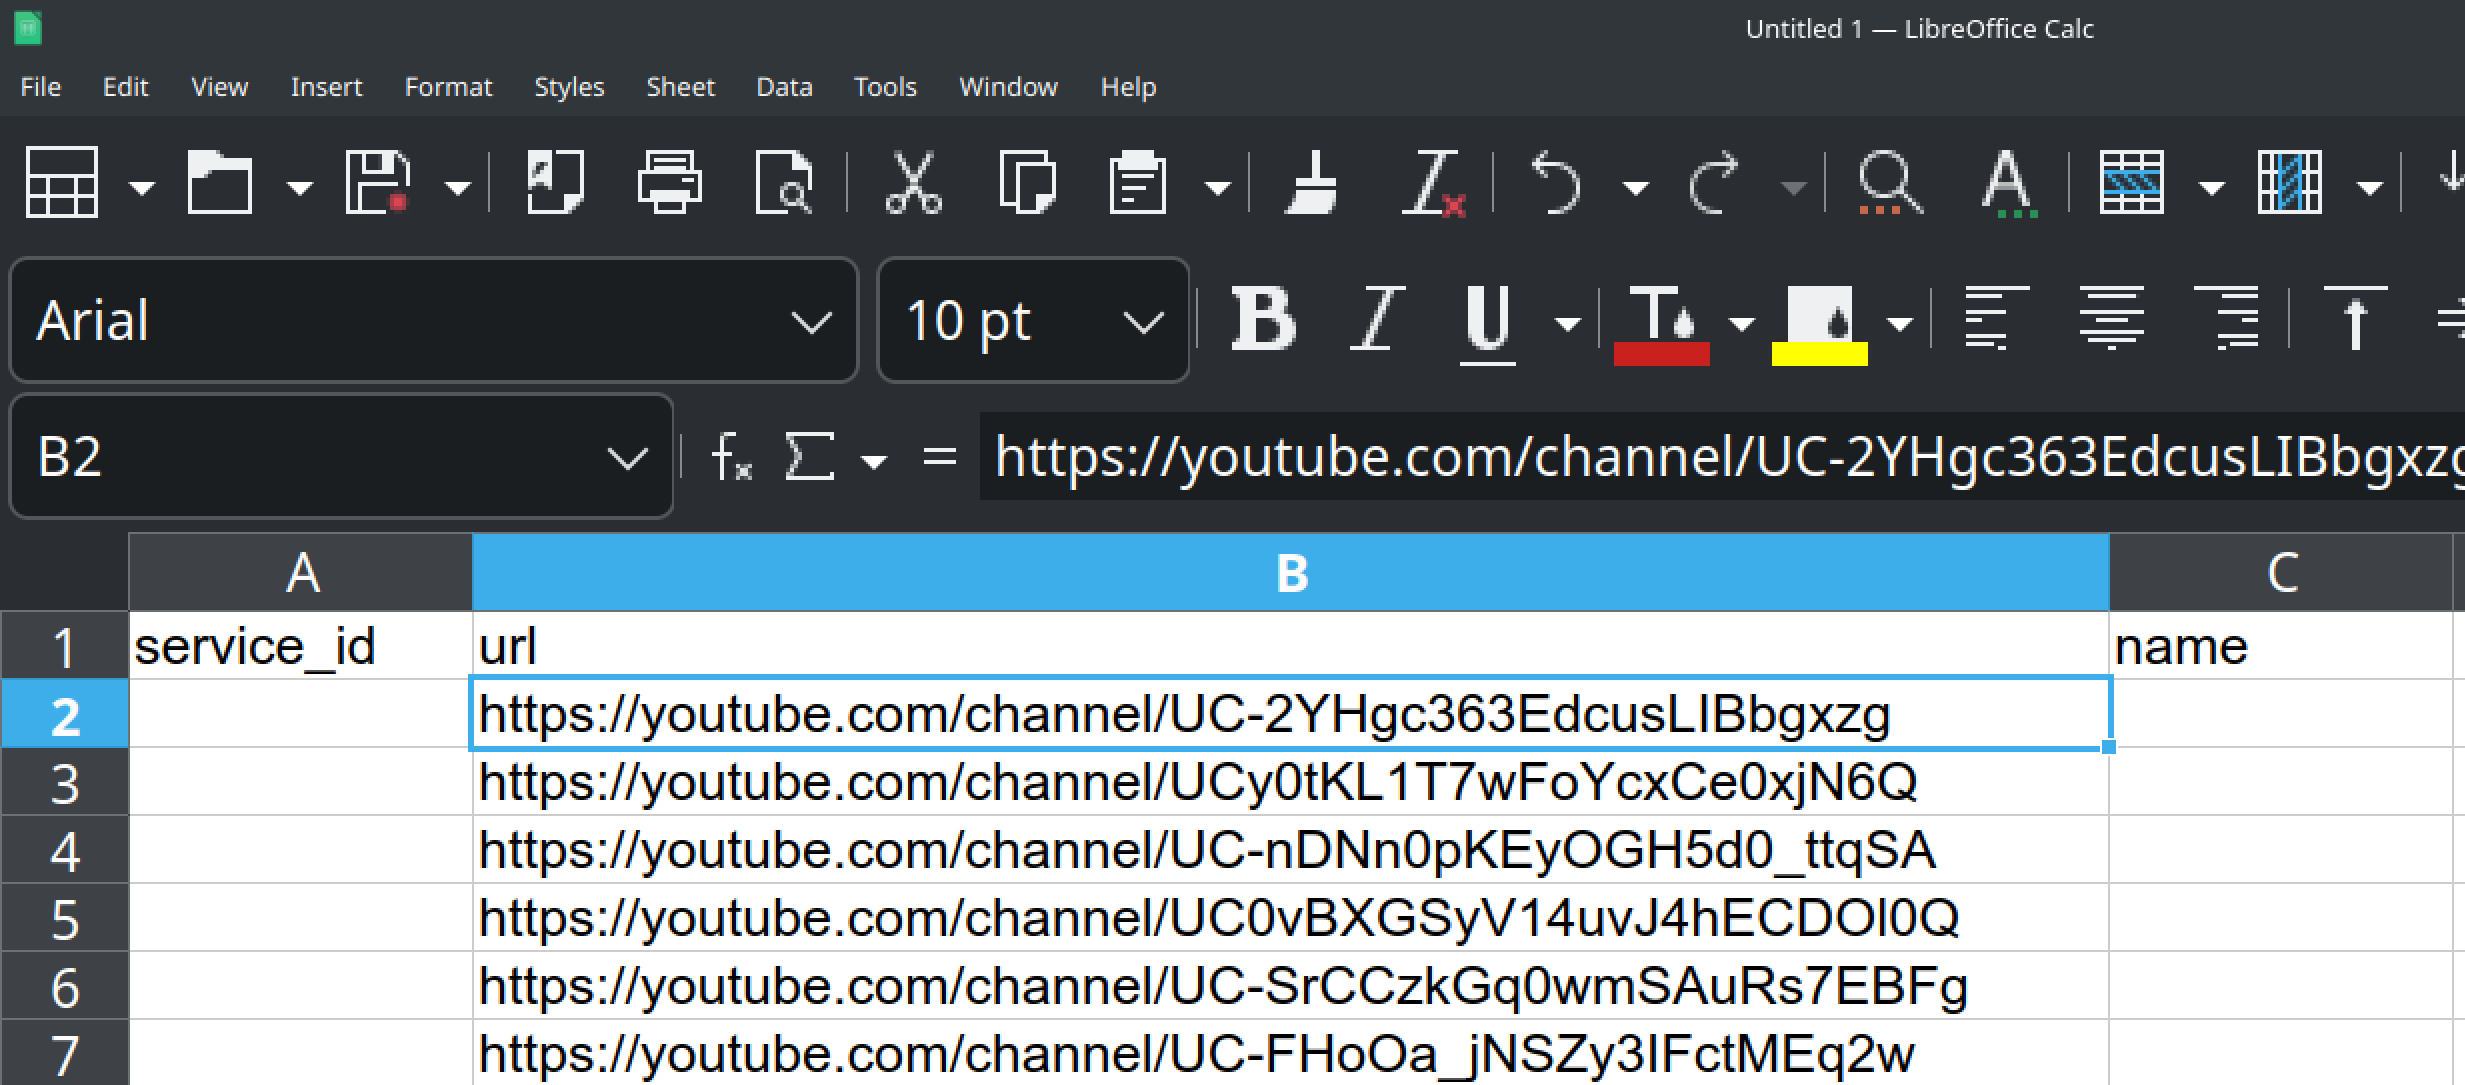Apply the yellow background color
2465x1085 pixels.
(1819, 324)
